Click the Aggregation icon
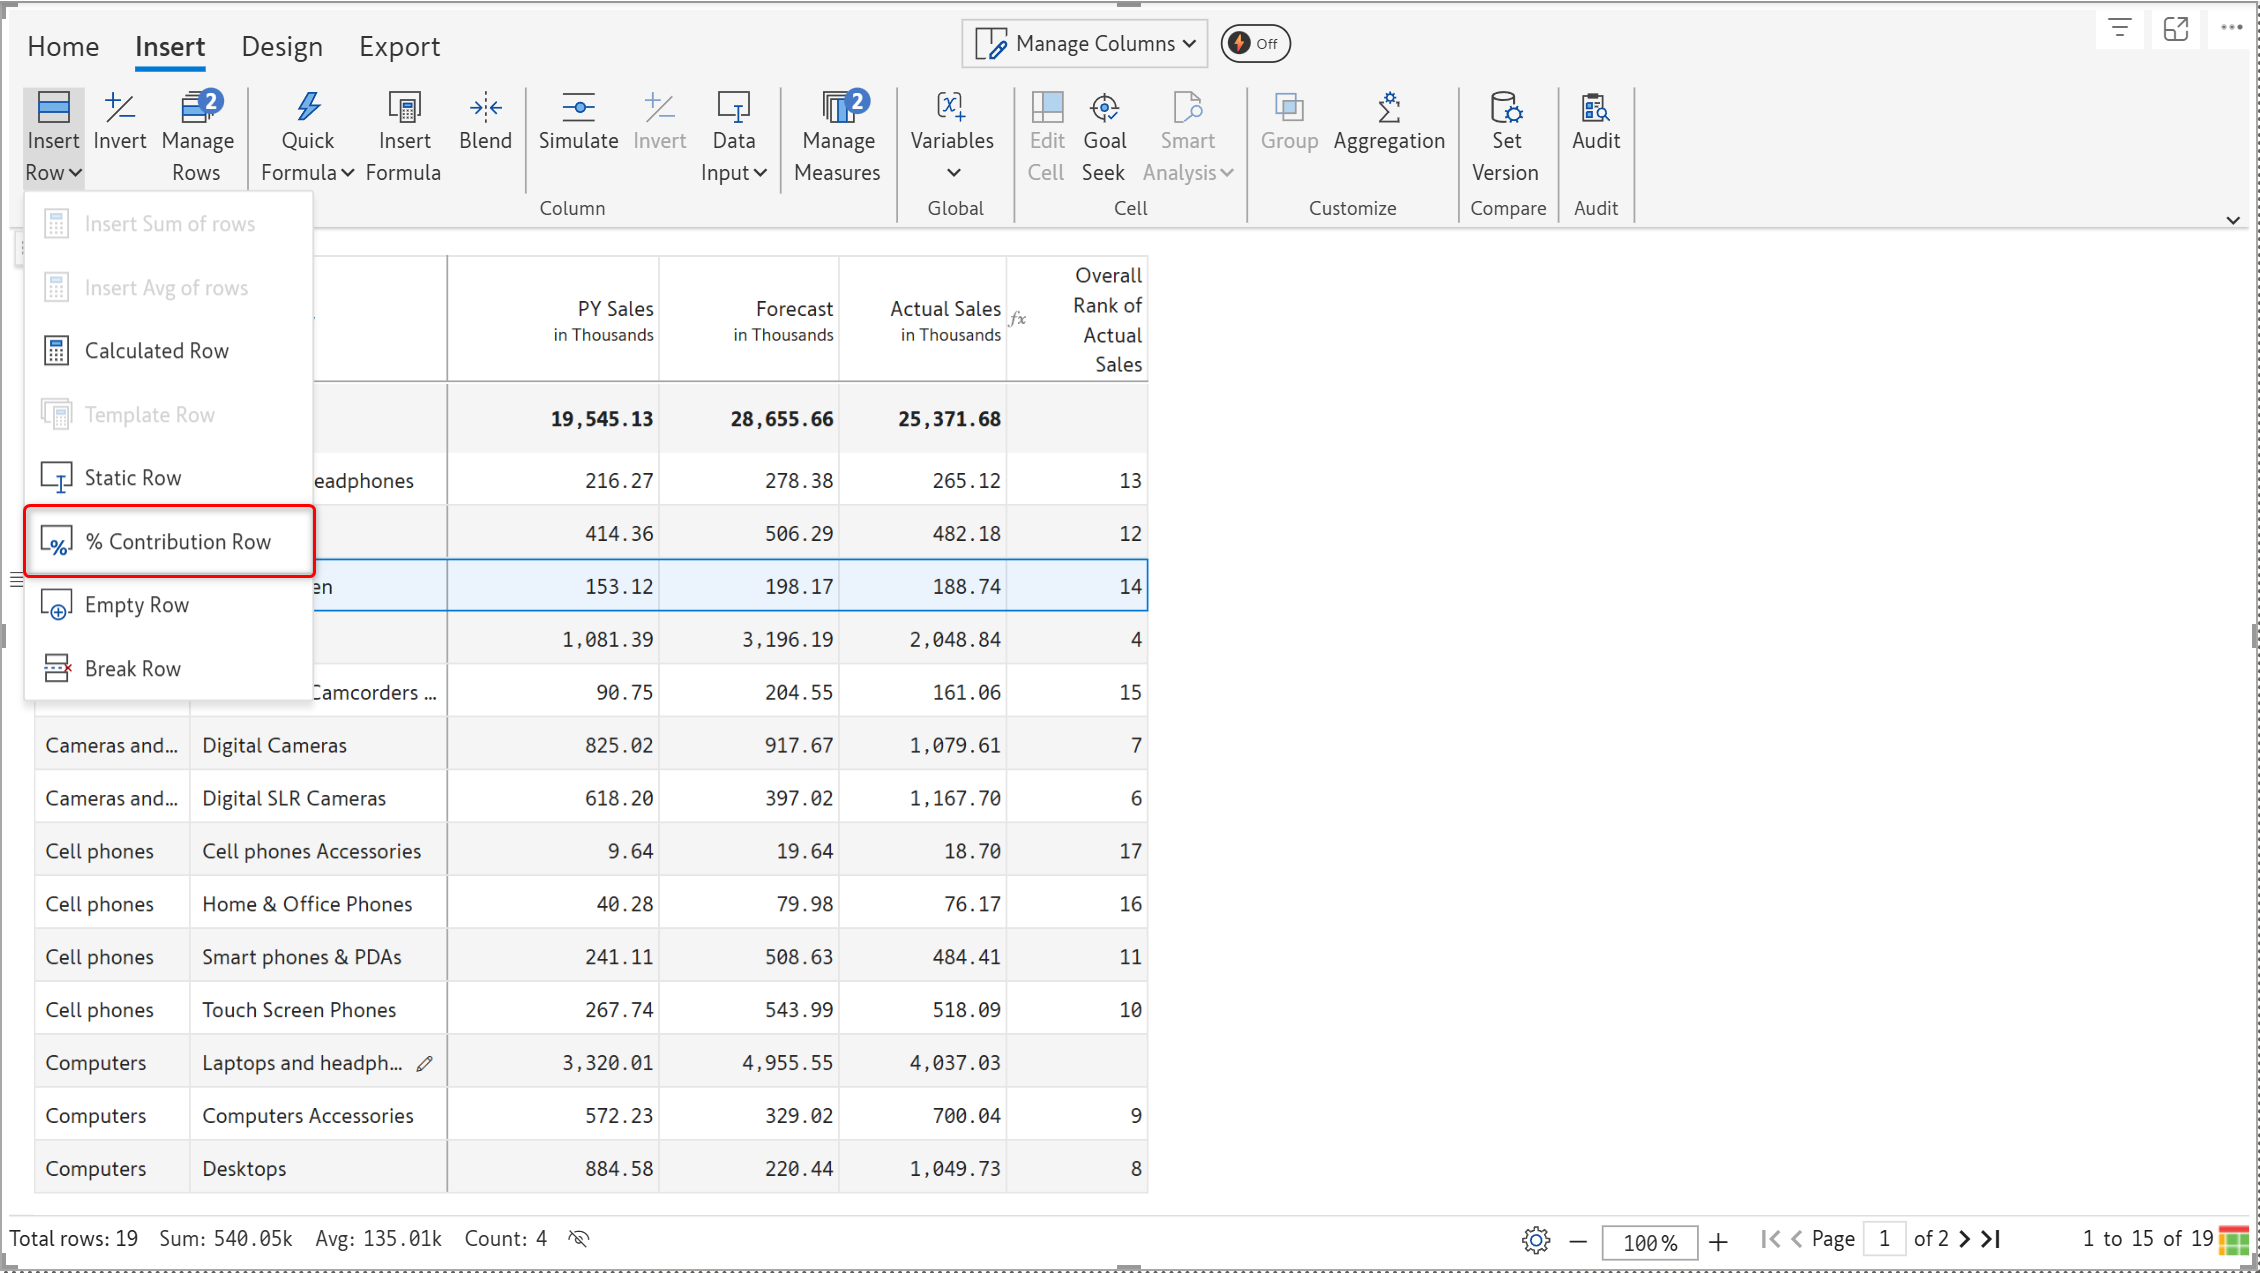 [1389, 108]
